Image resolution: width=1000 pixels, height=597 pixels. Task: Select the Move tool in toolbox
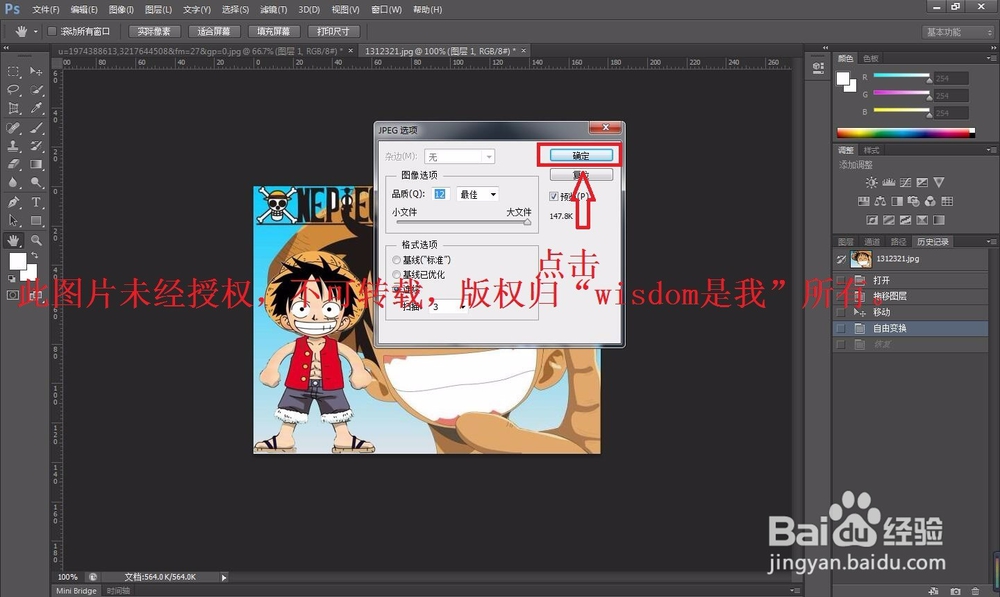coord(36,71)
